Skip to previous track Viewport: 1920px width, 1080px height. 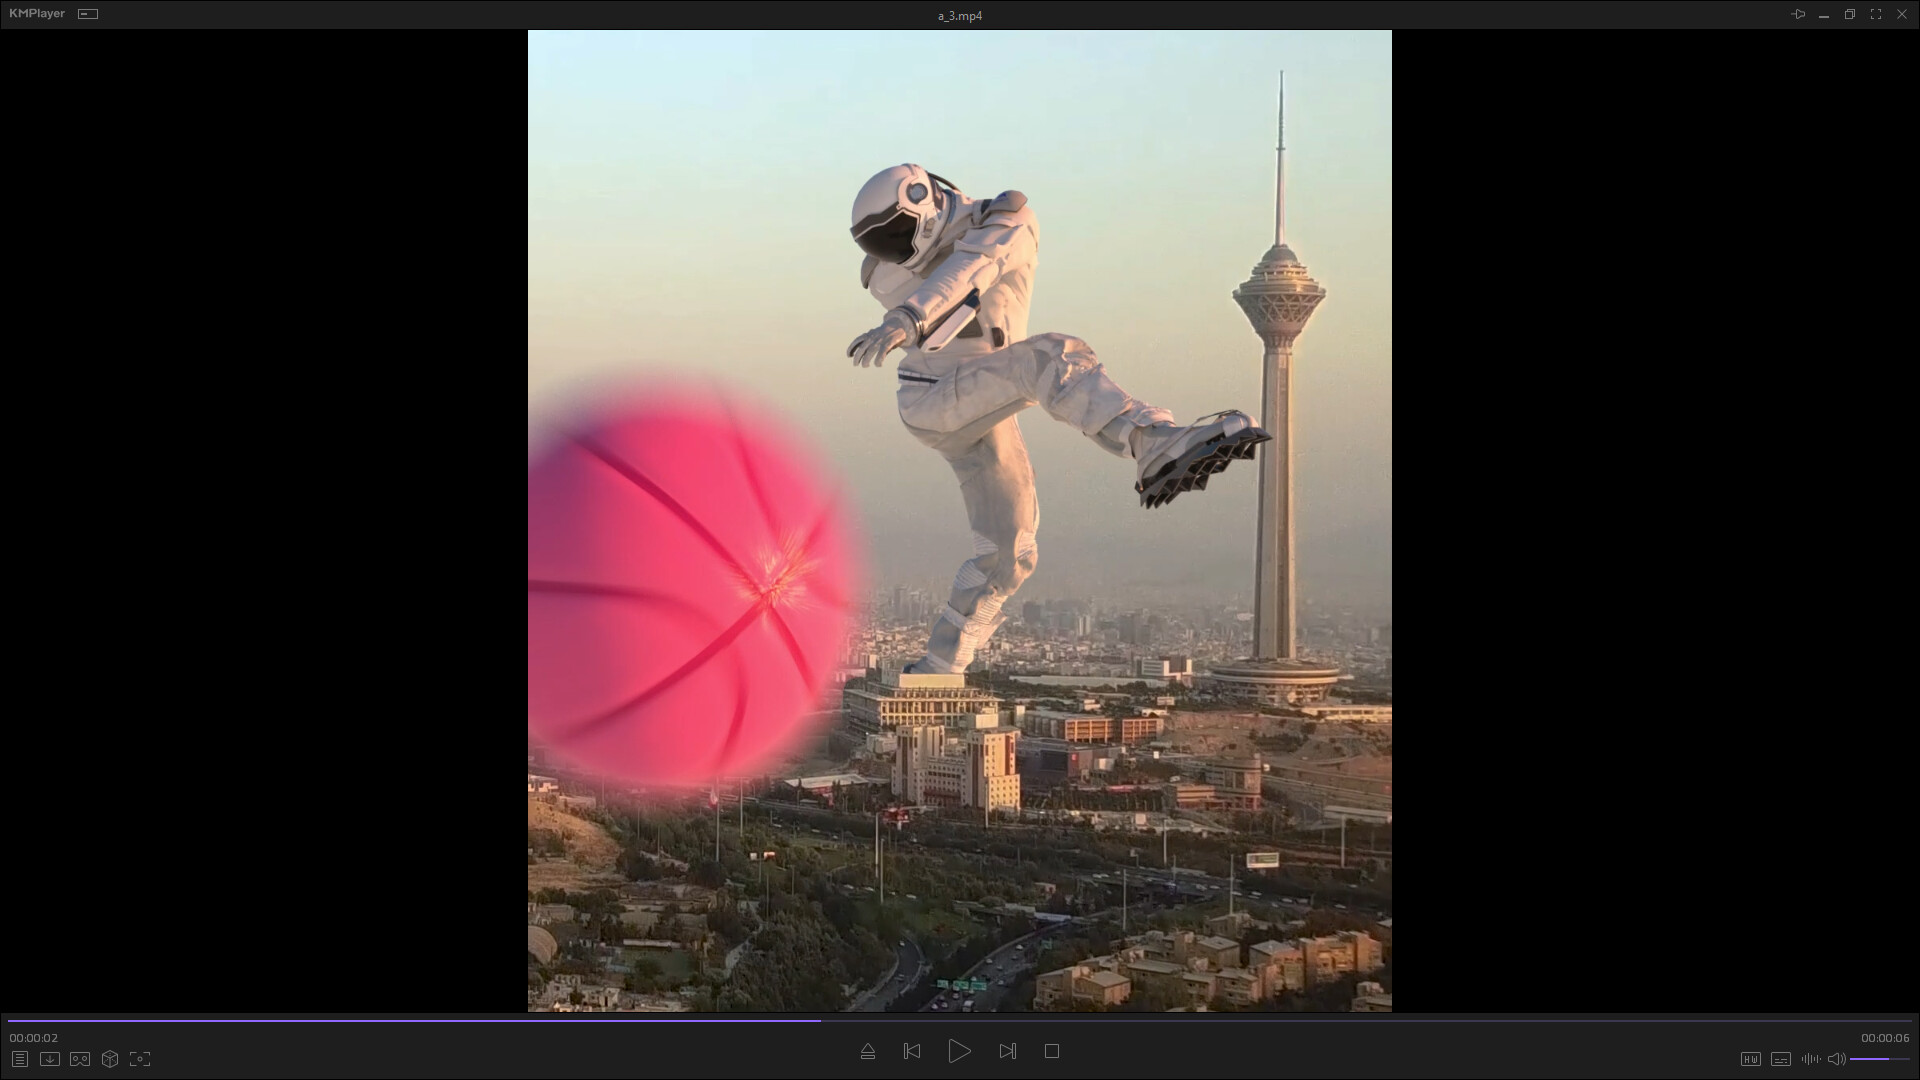pos(912,1051)
